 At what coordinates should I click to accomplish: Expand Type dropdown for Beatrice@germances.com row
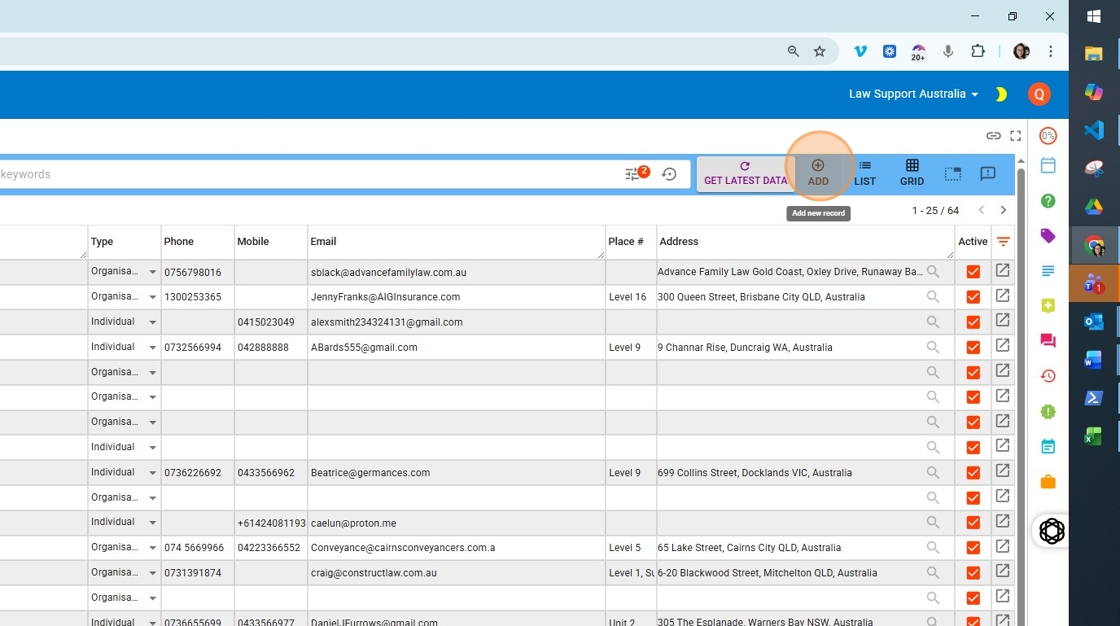(x=153, y=473)
